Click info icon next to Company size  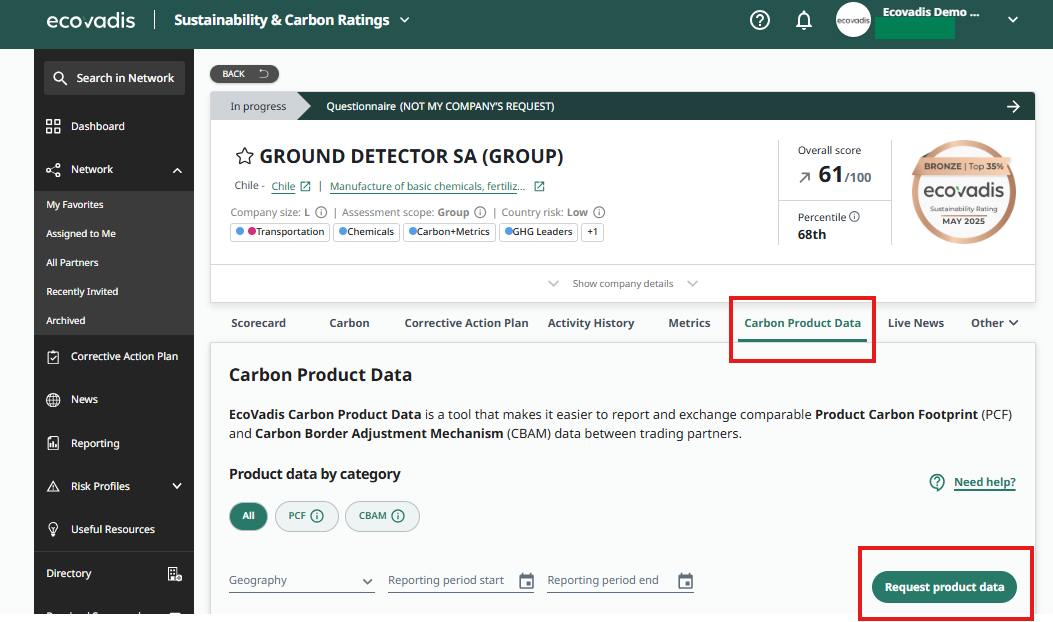[x=321, y=212]
